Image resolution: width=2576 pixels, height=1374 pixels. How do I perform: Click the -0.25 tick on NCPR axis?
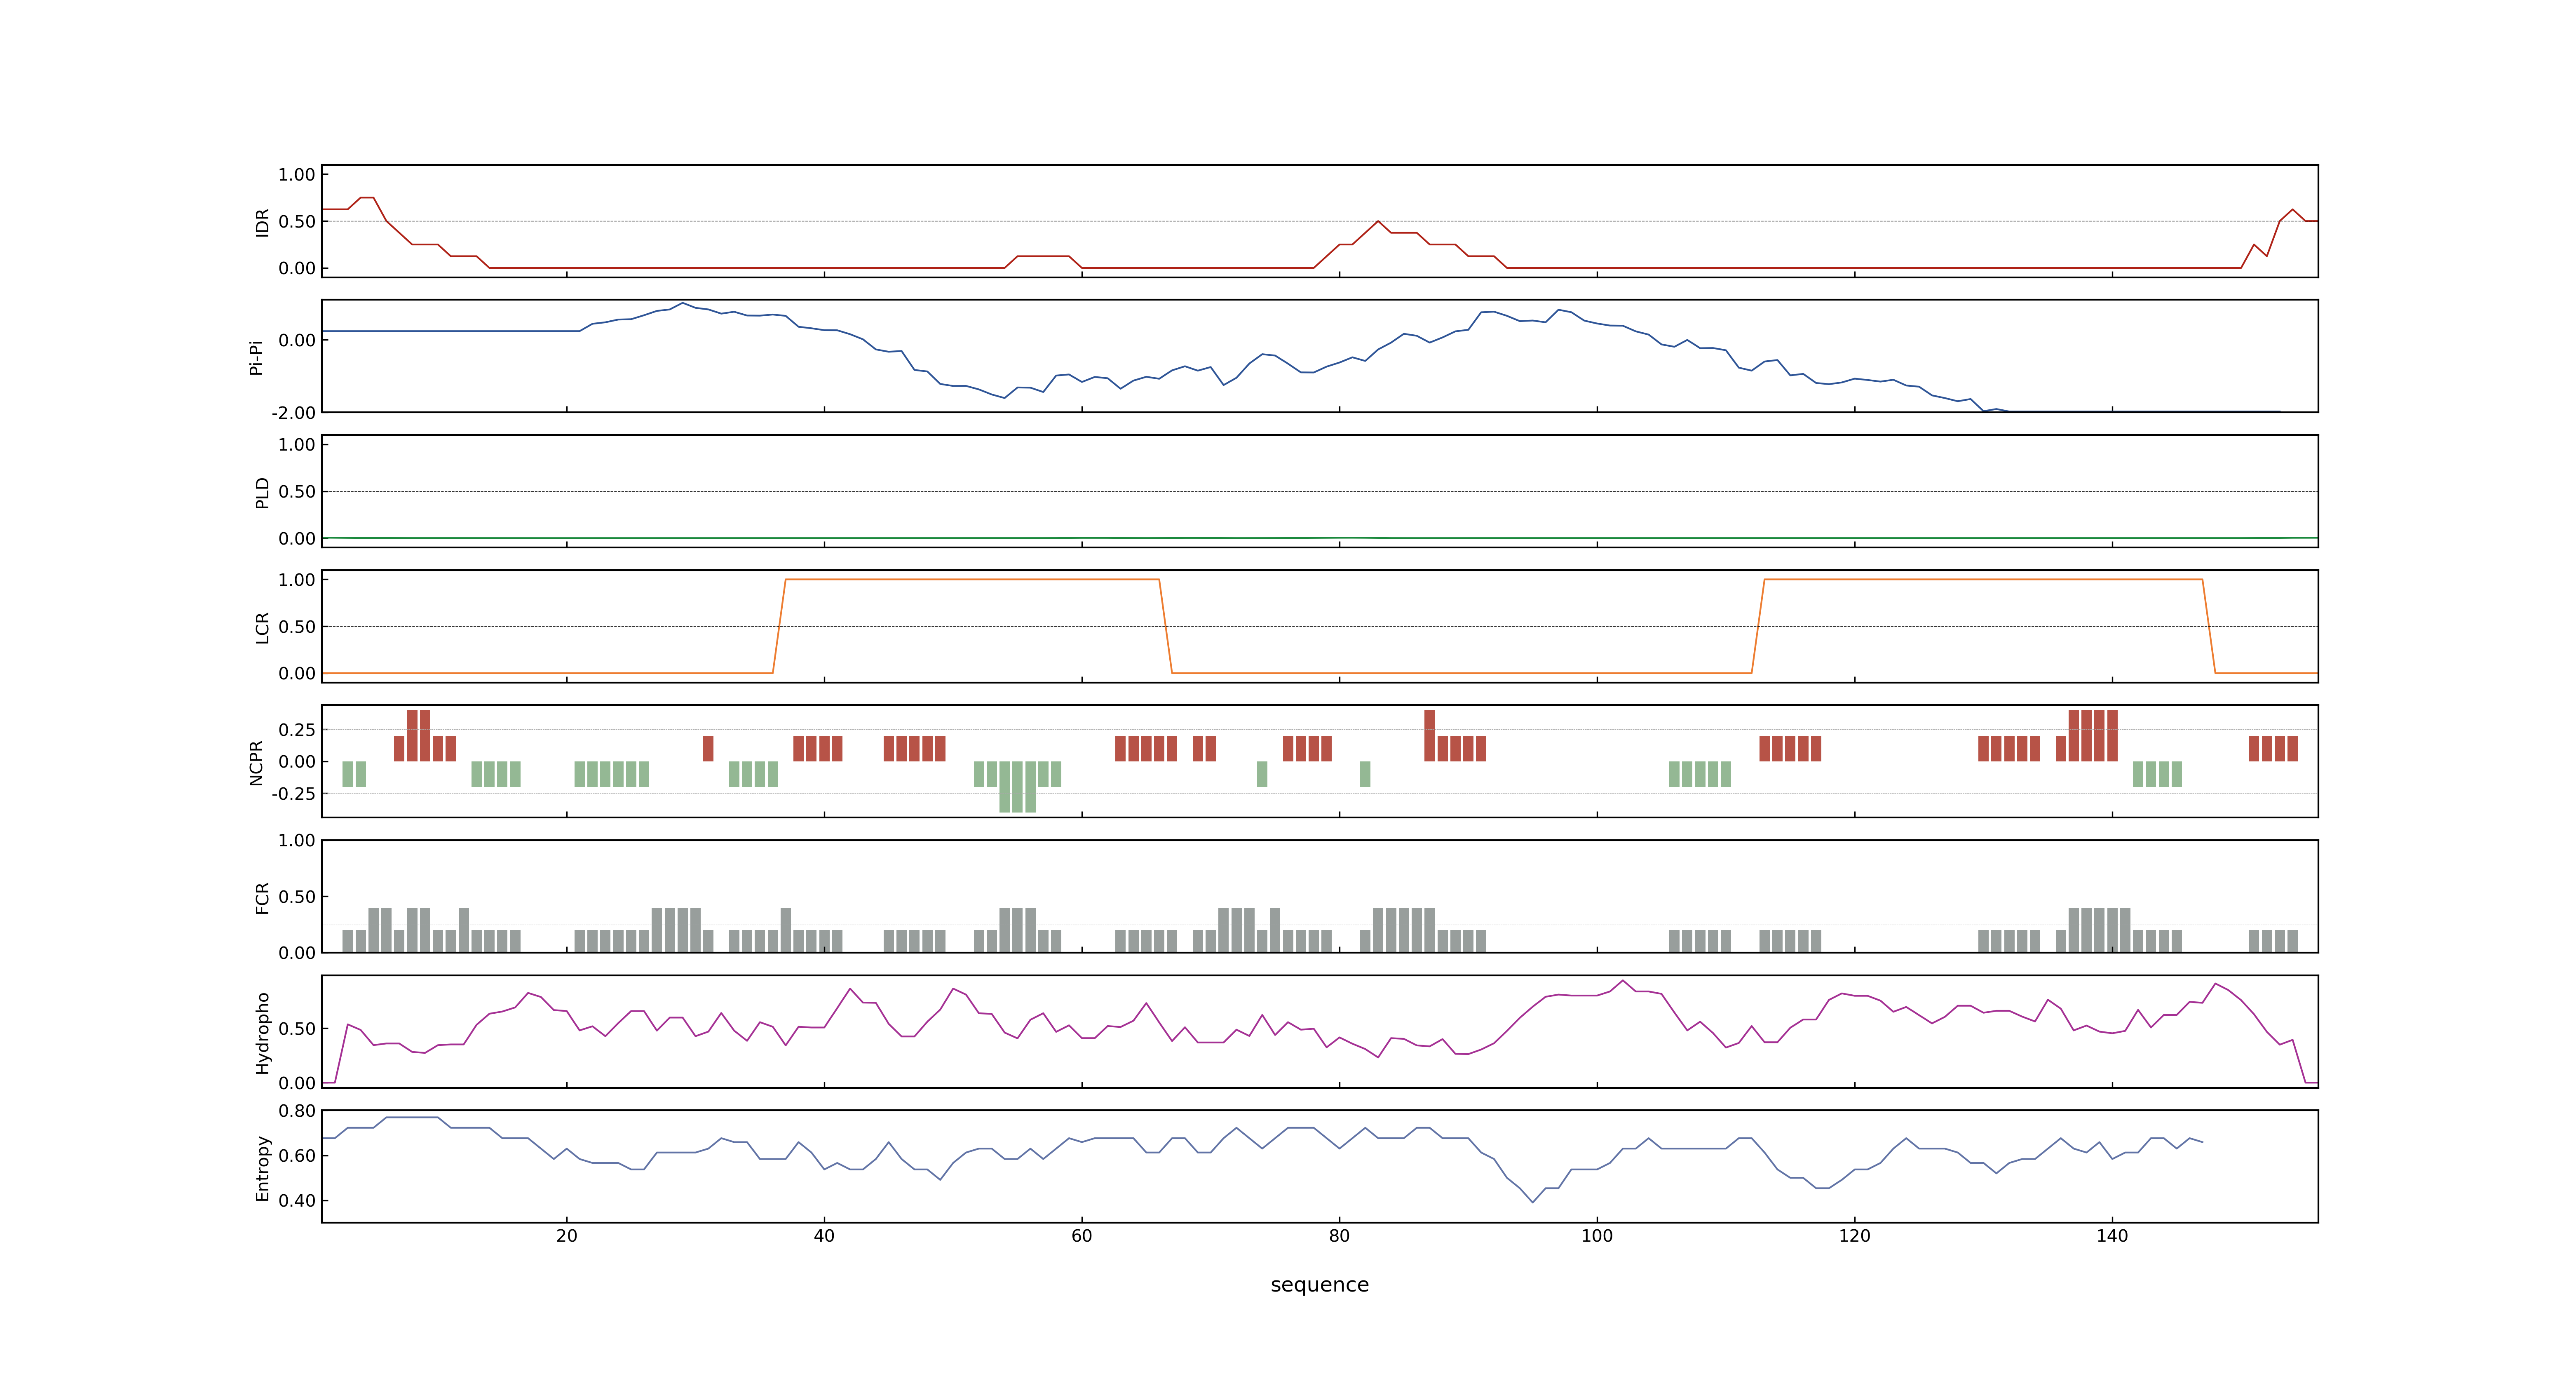293,793
